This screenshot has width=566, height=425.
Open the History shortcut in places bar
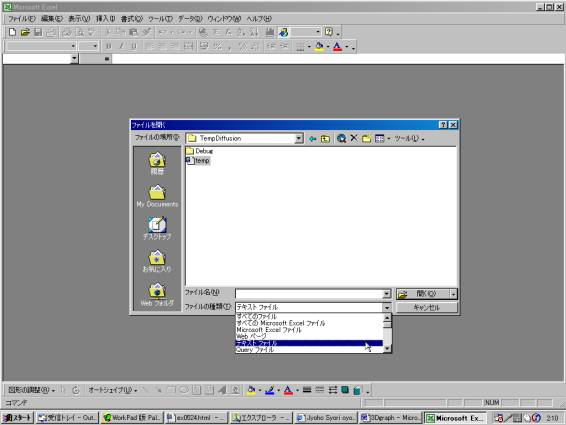157,164
